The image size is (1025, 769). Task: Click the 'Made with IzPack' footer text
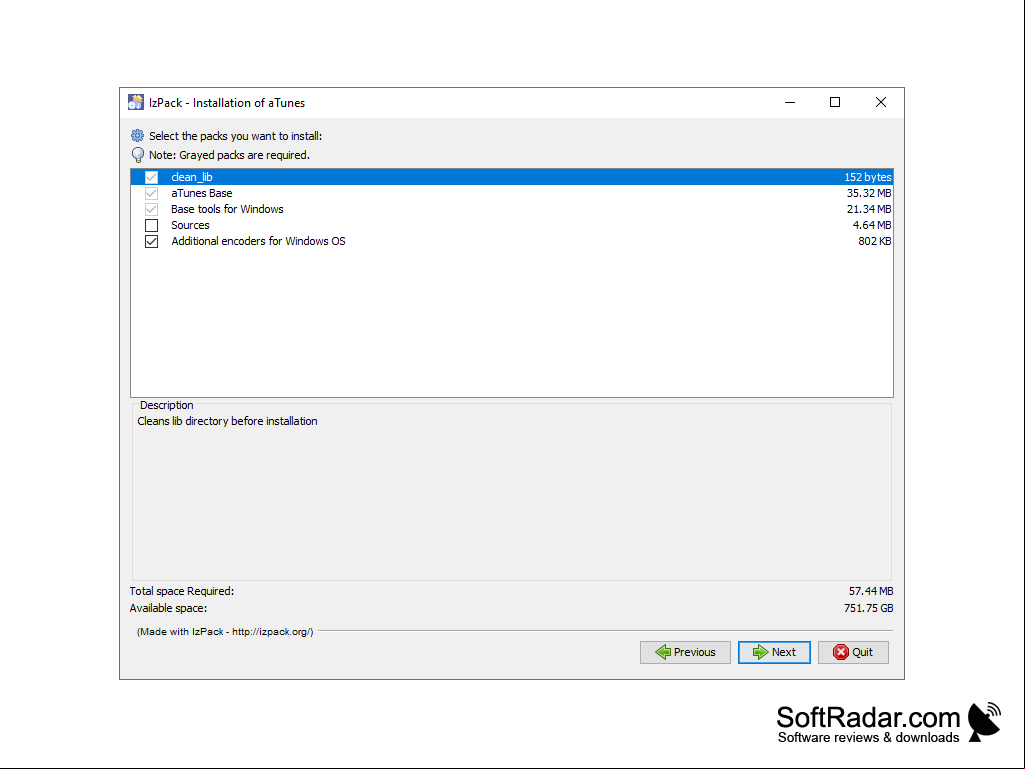click(225, 632)
